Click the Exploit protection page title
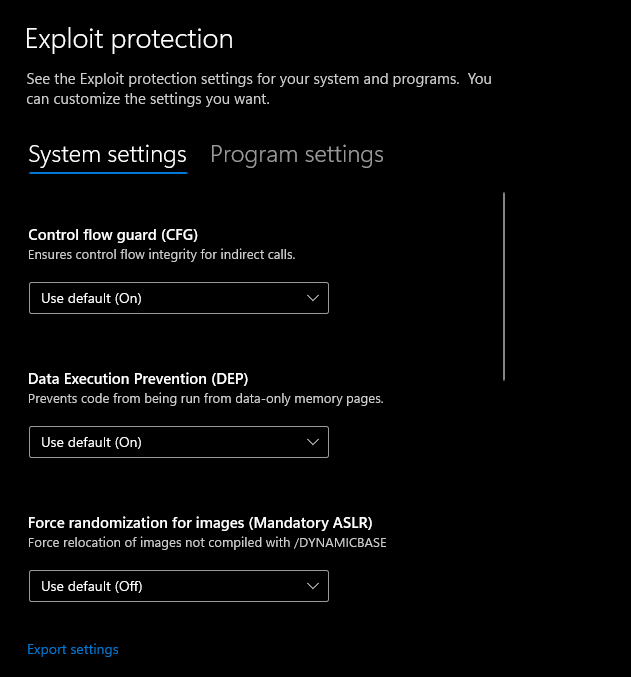The width and height of the screenshot is (631, 677). [129, 39]
